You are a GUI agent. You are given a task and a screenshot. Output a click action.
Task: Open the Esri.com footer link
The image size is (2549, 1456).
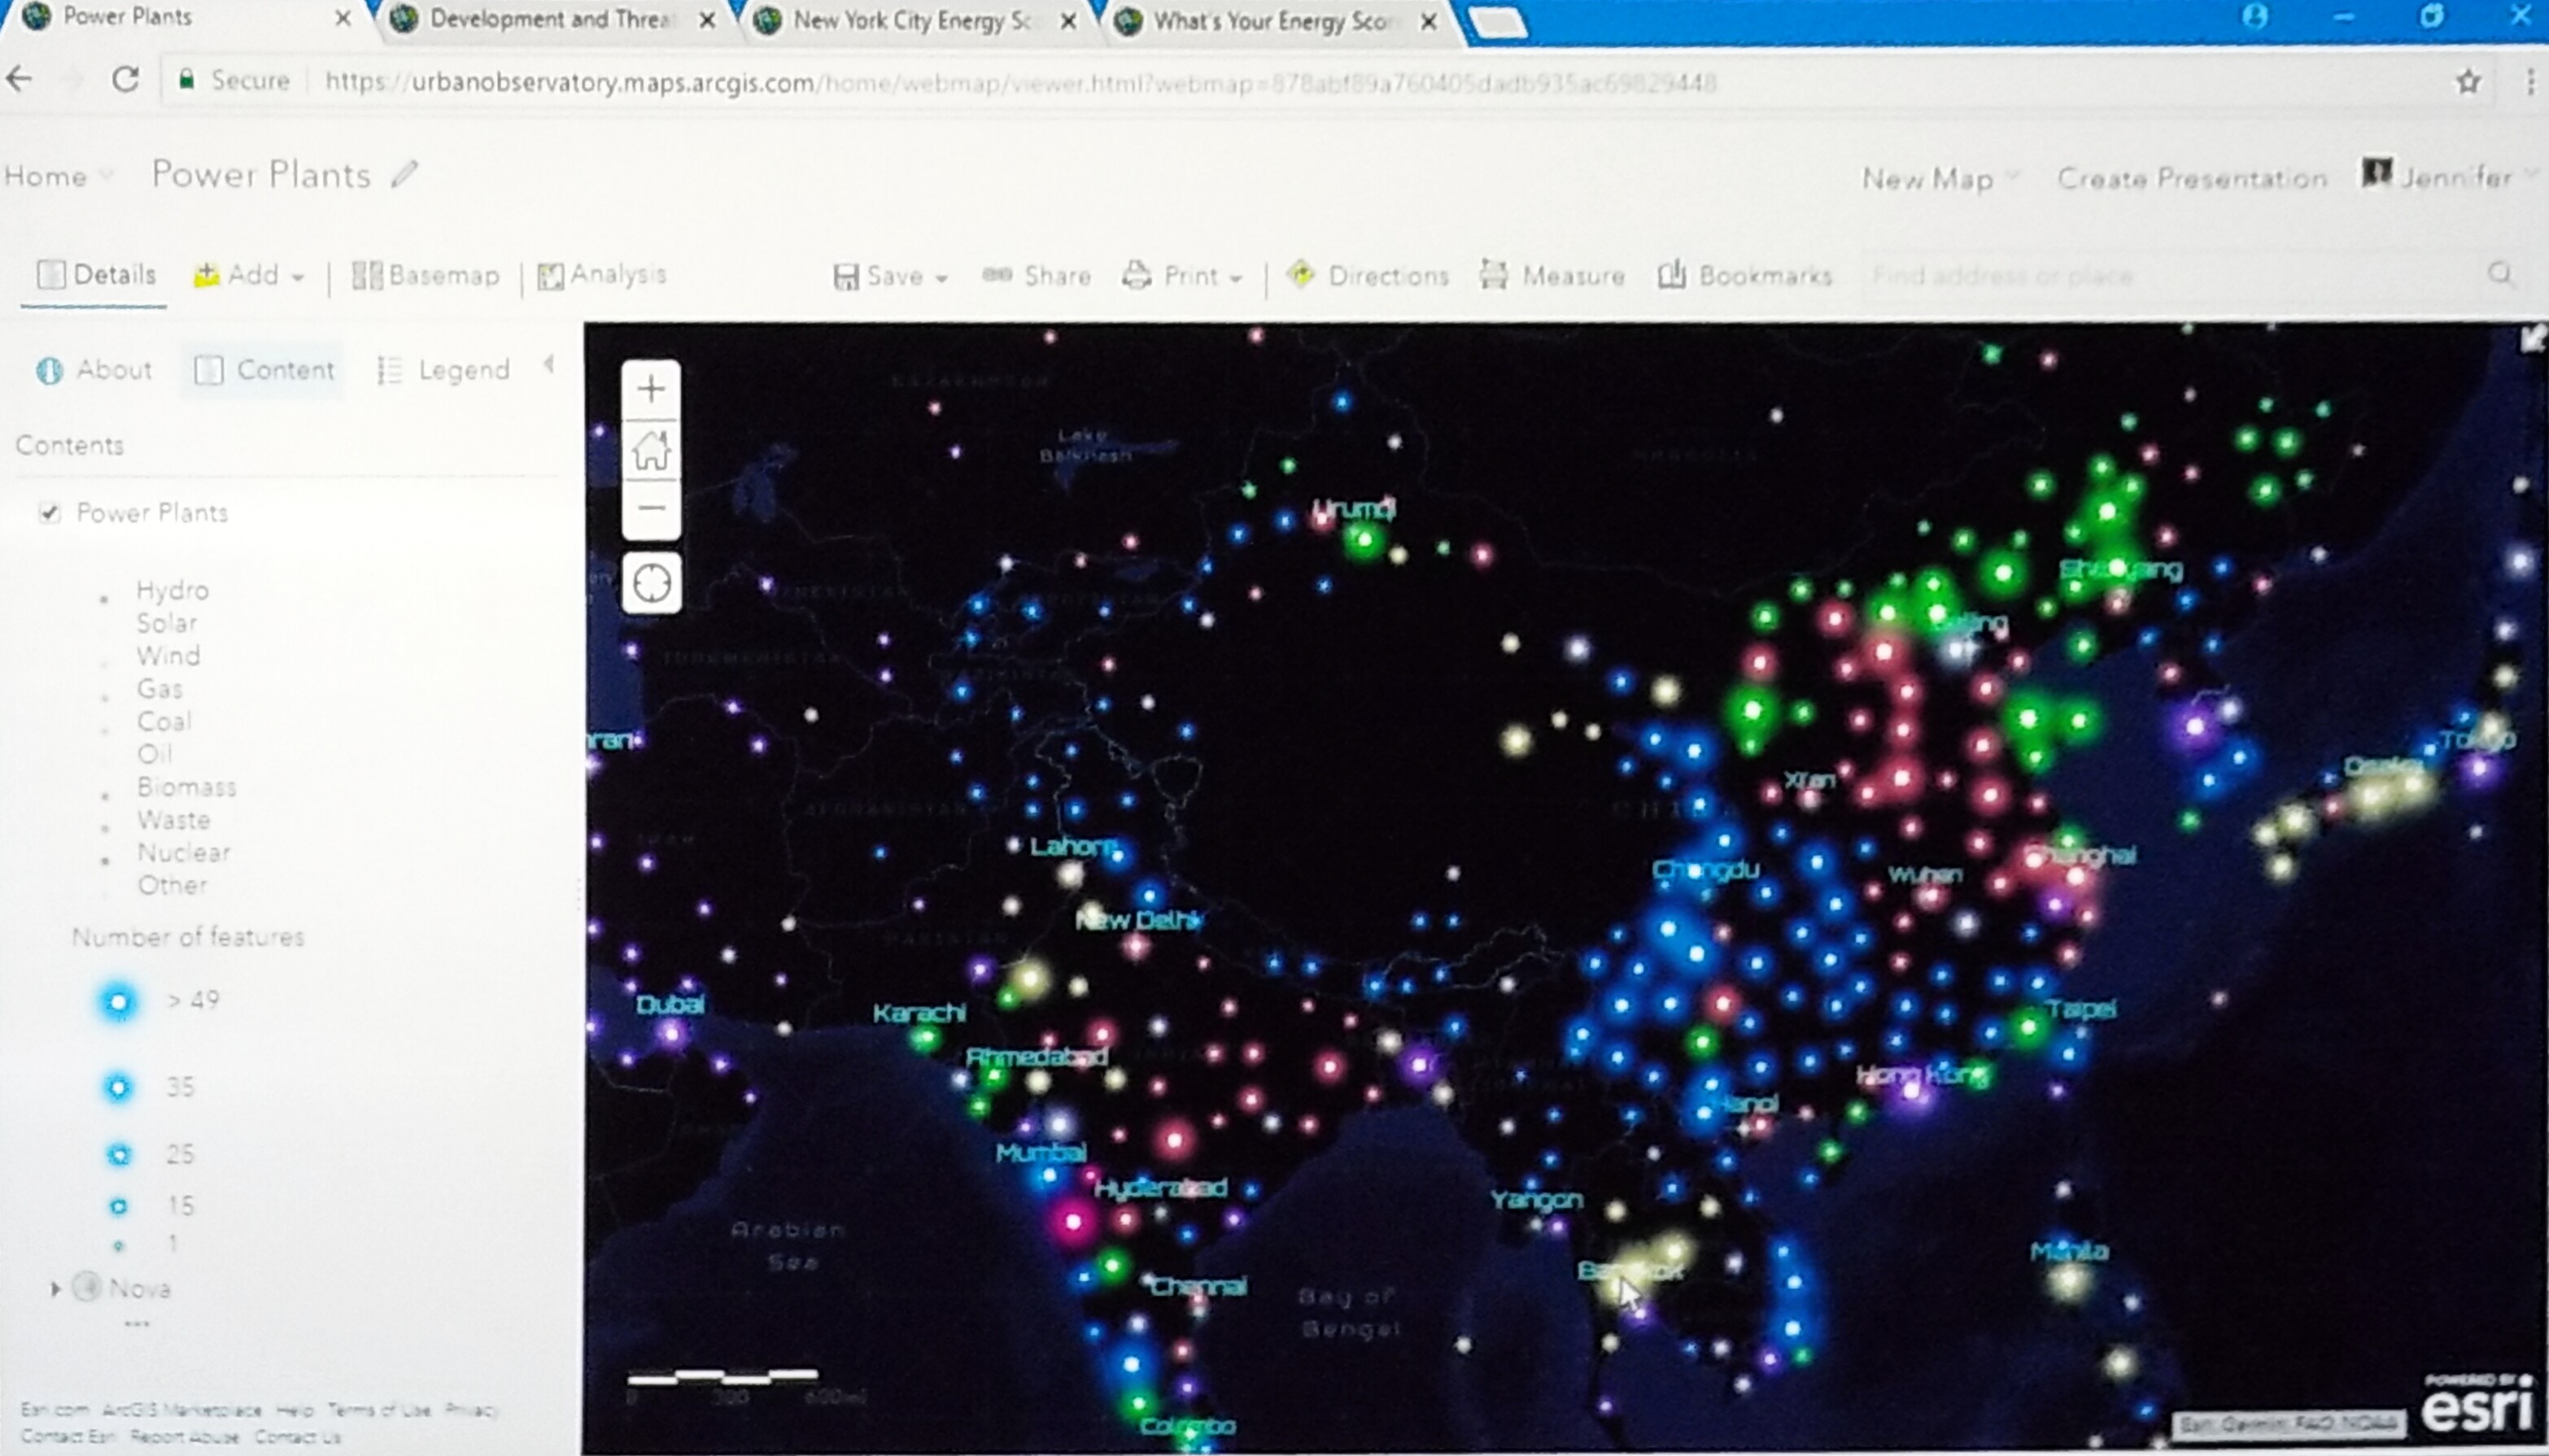pos(55,1409)
